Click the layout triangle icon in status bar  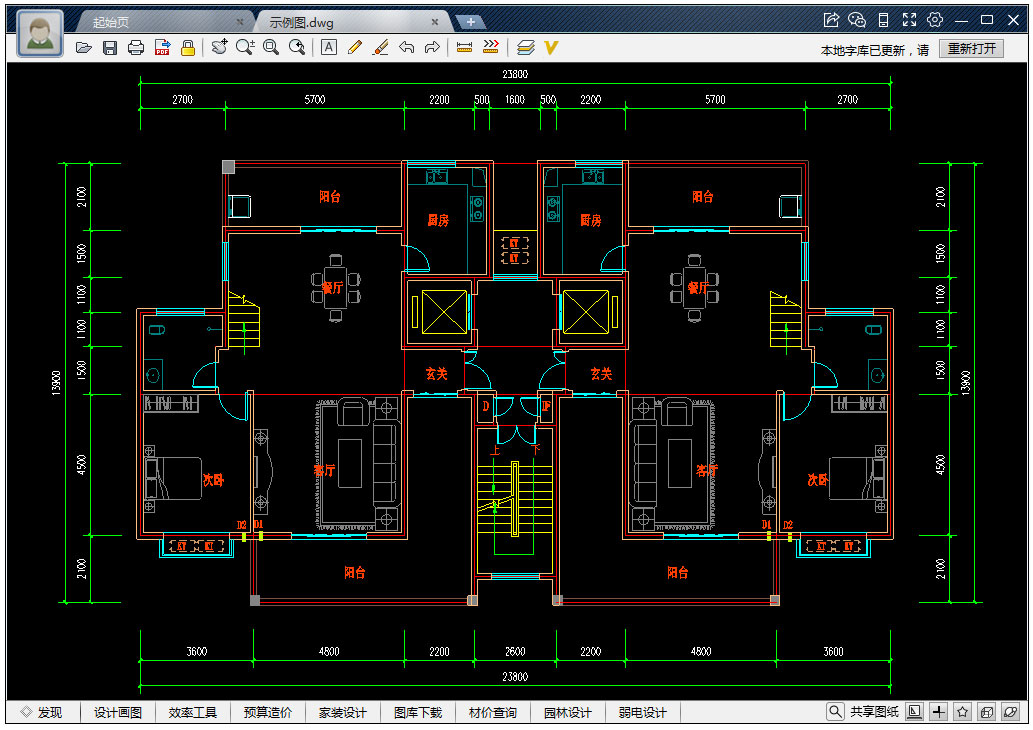(914, 712)
